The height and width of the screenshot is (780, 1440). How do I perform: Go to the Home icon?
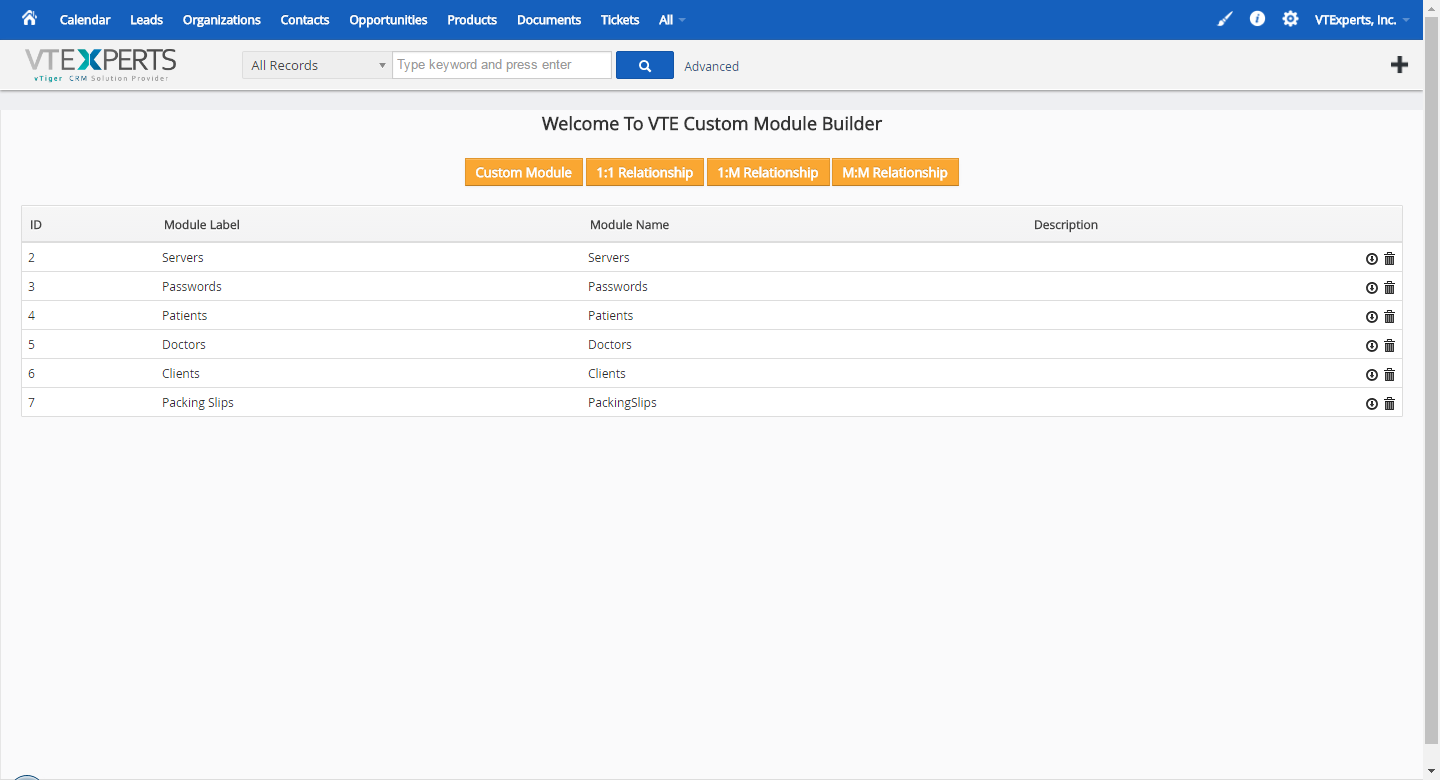tap(29, 18)
